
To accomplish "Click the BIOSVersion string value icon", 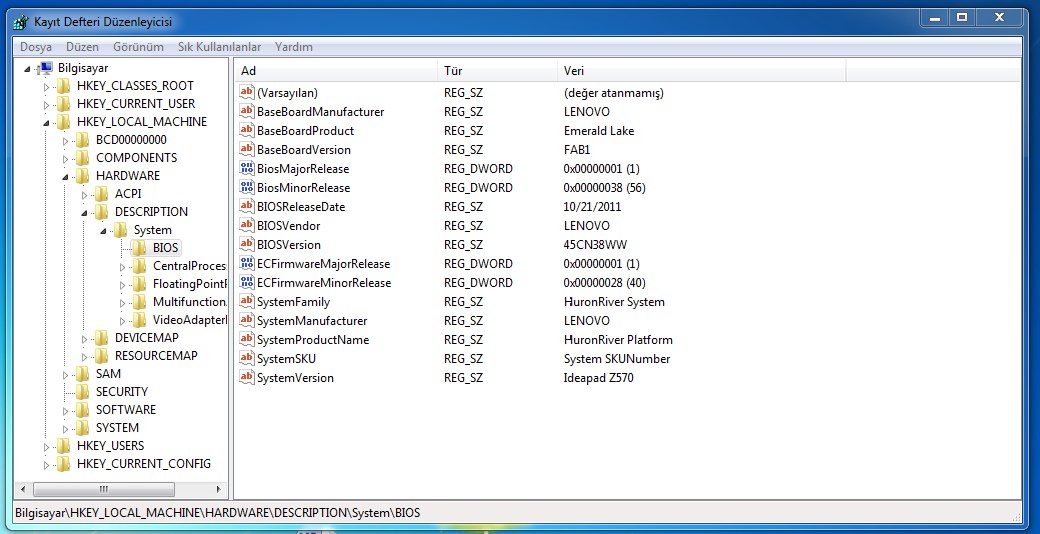I will (x=247, y=245).
